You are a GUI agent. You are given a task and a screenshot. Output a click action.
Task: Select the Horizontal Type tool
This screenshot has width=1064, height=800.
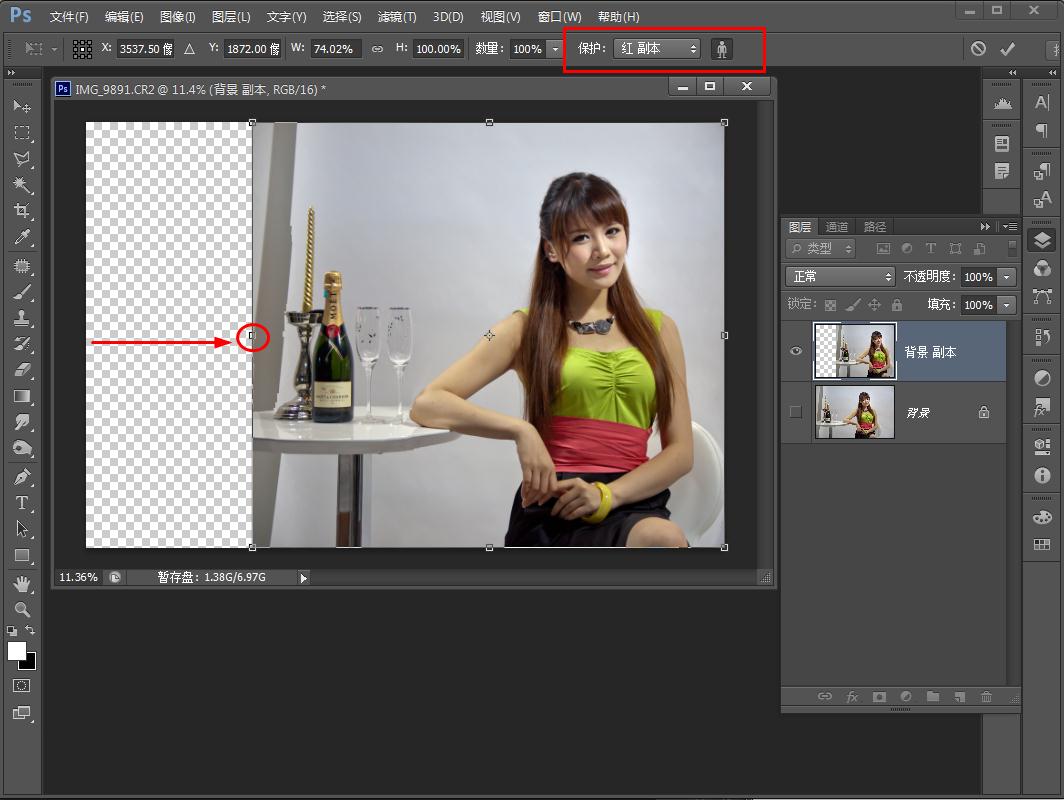[x=21, y=503]
